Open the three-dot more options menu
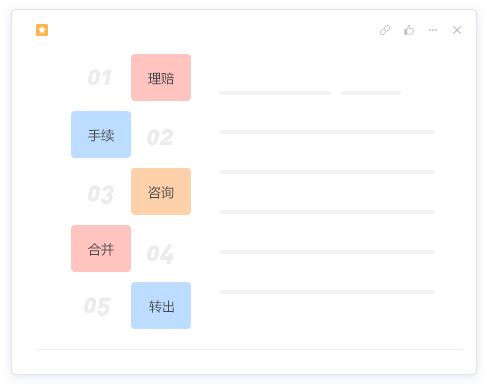The width and height of the screenshot is (488, 388). click(x=433, y=30)
